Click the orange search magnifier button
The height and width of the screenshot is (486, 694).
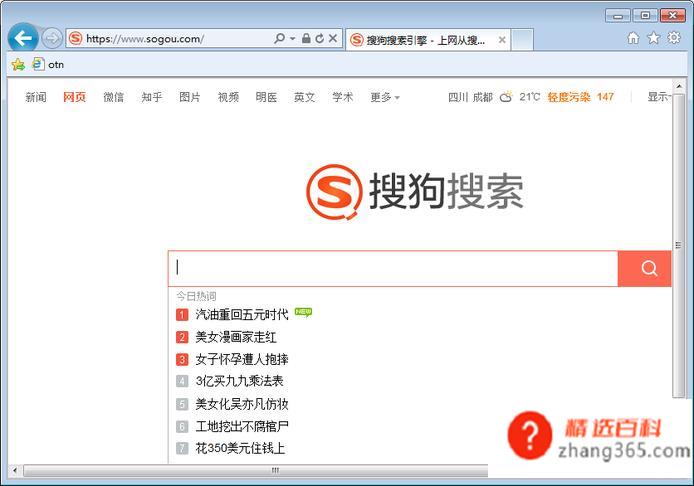tap(644, 268)
